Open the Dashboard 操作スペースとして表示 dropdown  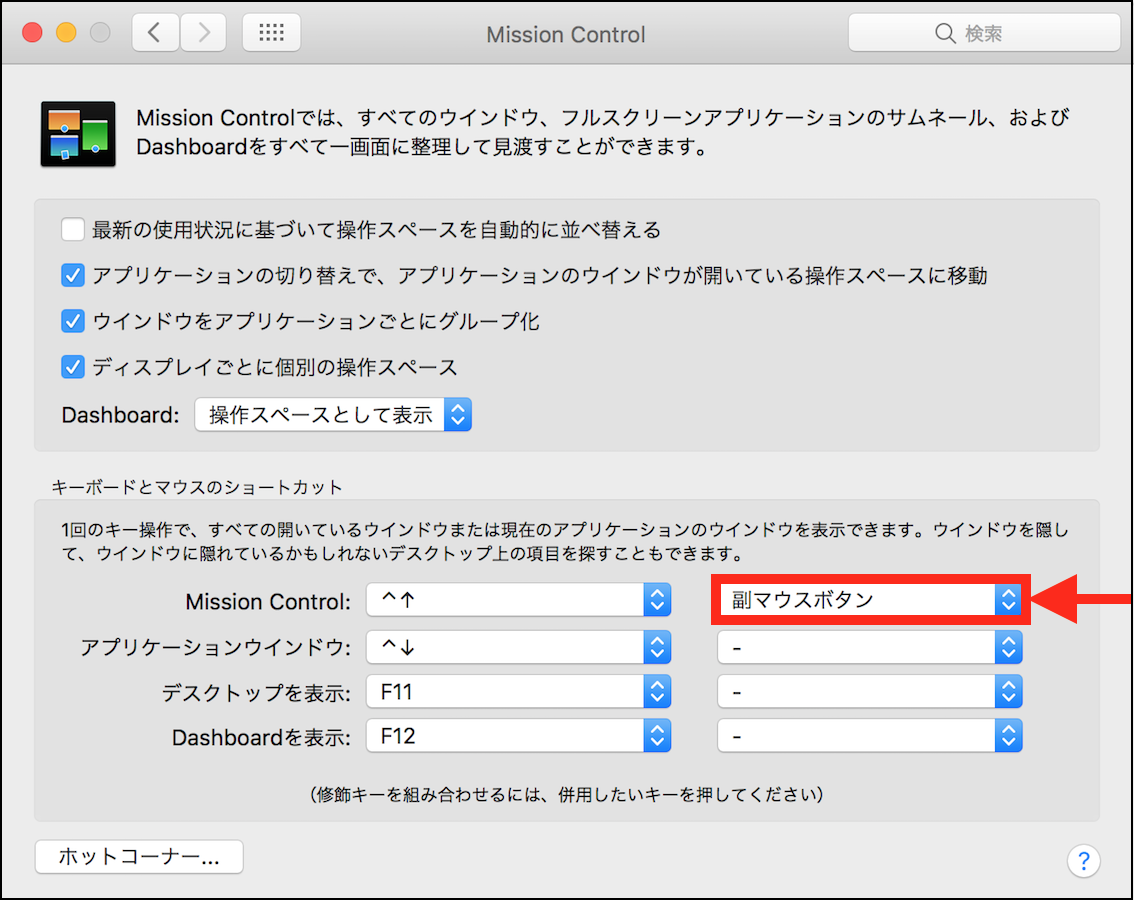coord(333,415)
